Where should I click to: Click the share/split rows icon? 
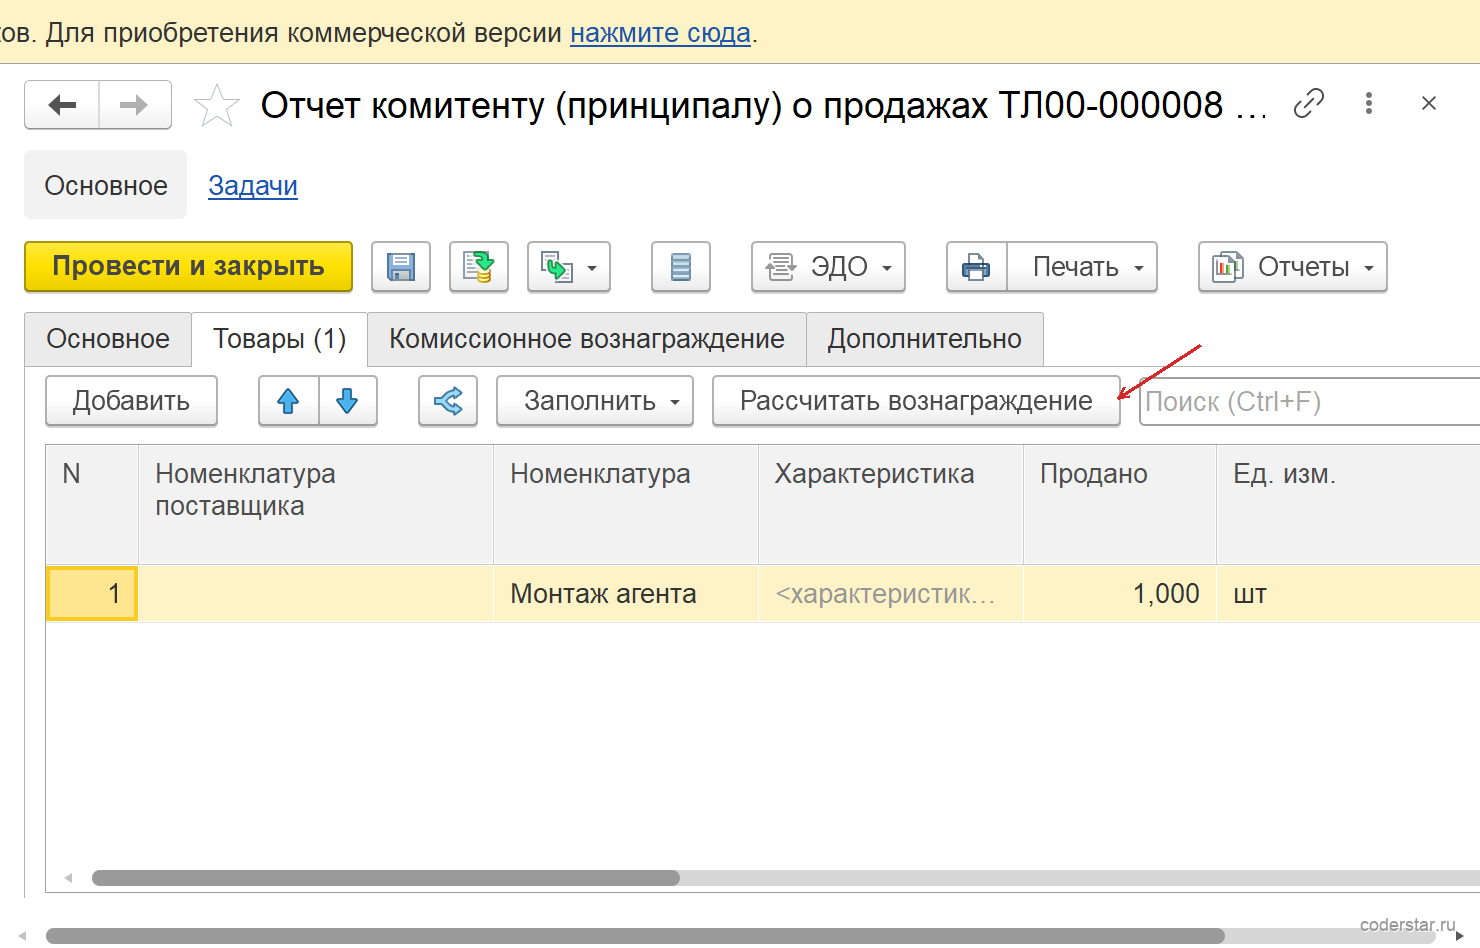point(448,401)
